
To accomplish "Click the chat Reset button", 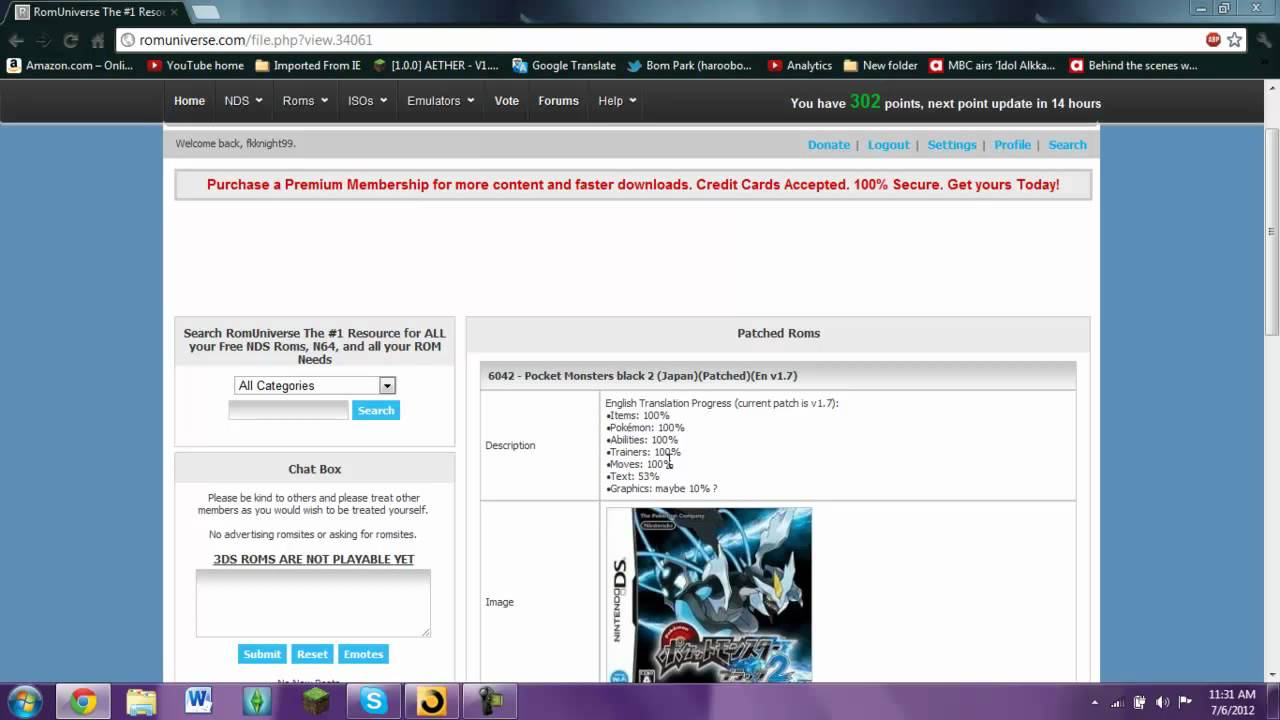I will 312,654.
